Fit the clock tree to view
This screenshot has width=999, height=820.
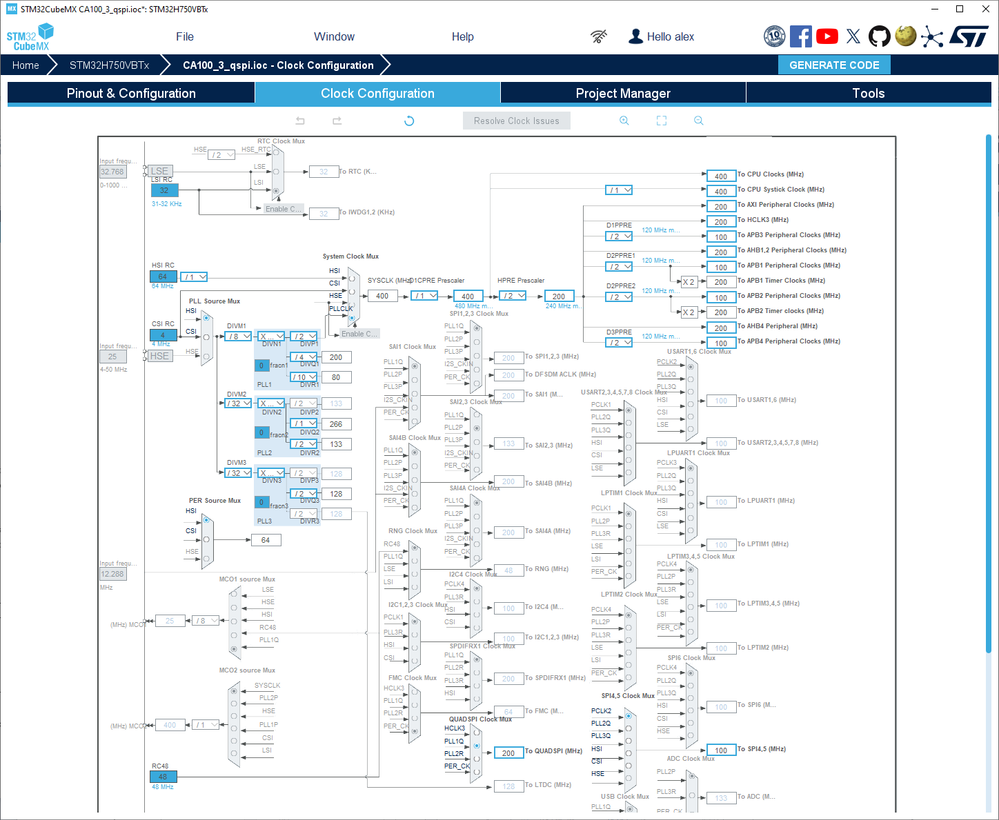661,120
